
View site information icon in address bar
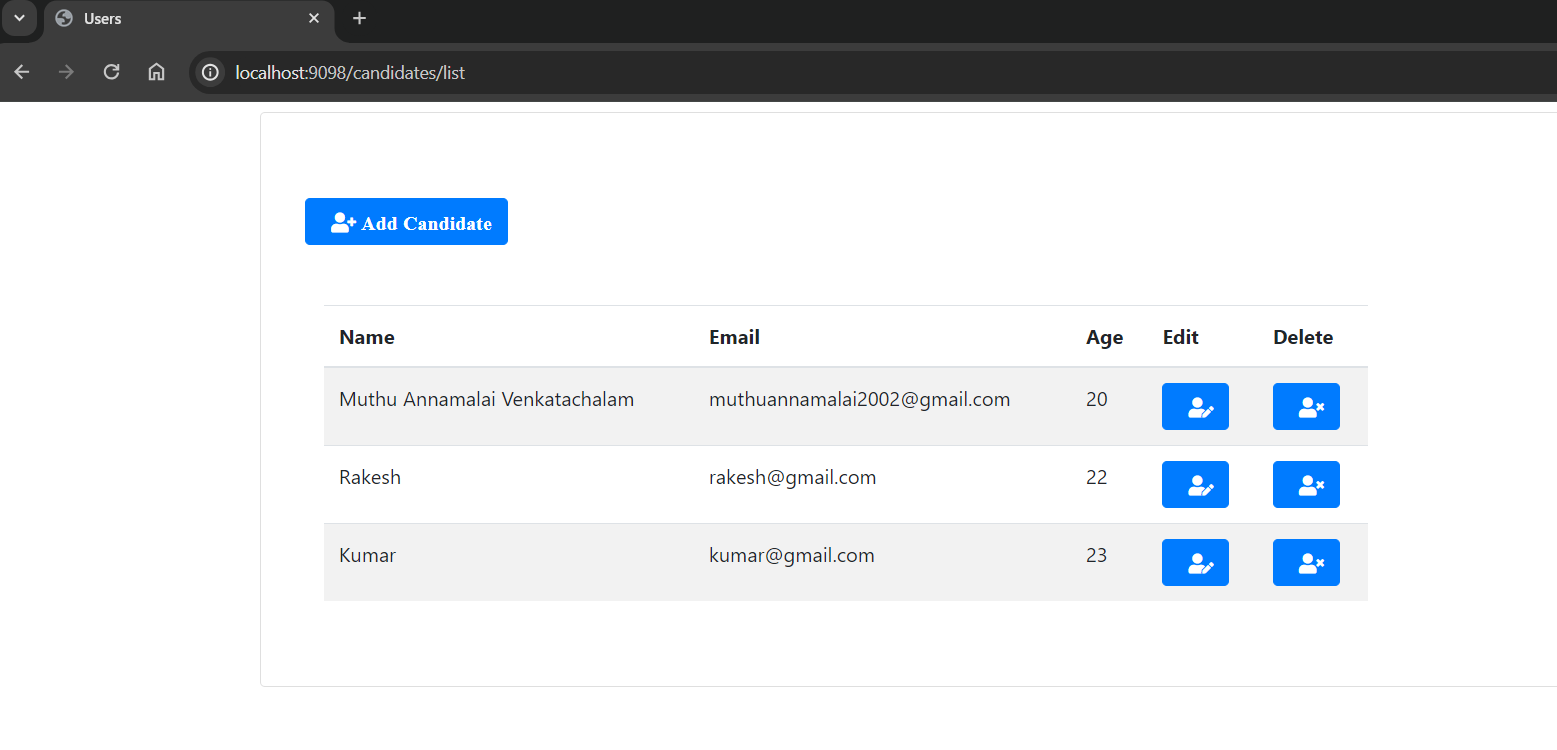(x=210, y=72)
